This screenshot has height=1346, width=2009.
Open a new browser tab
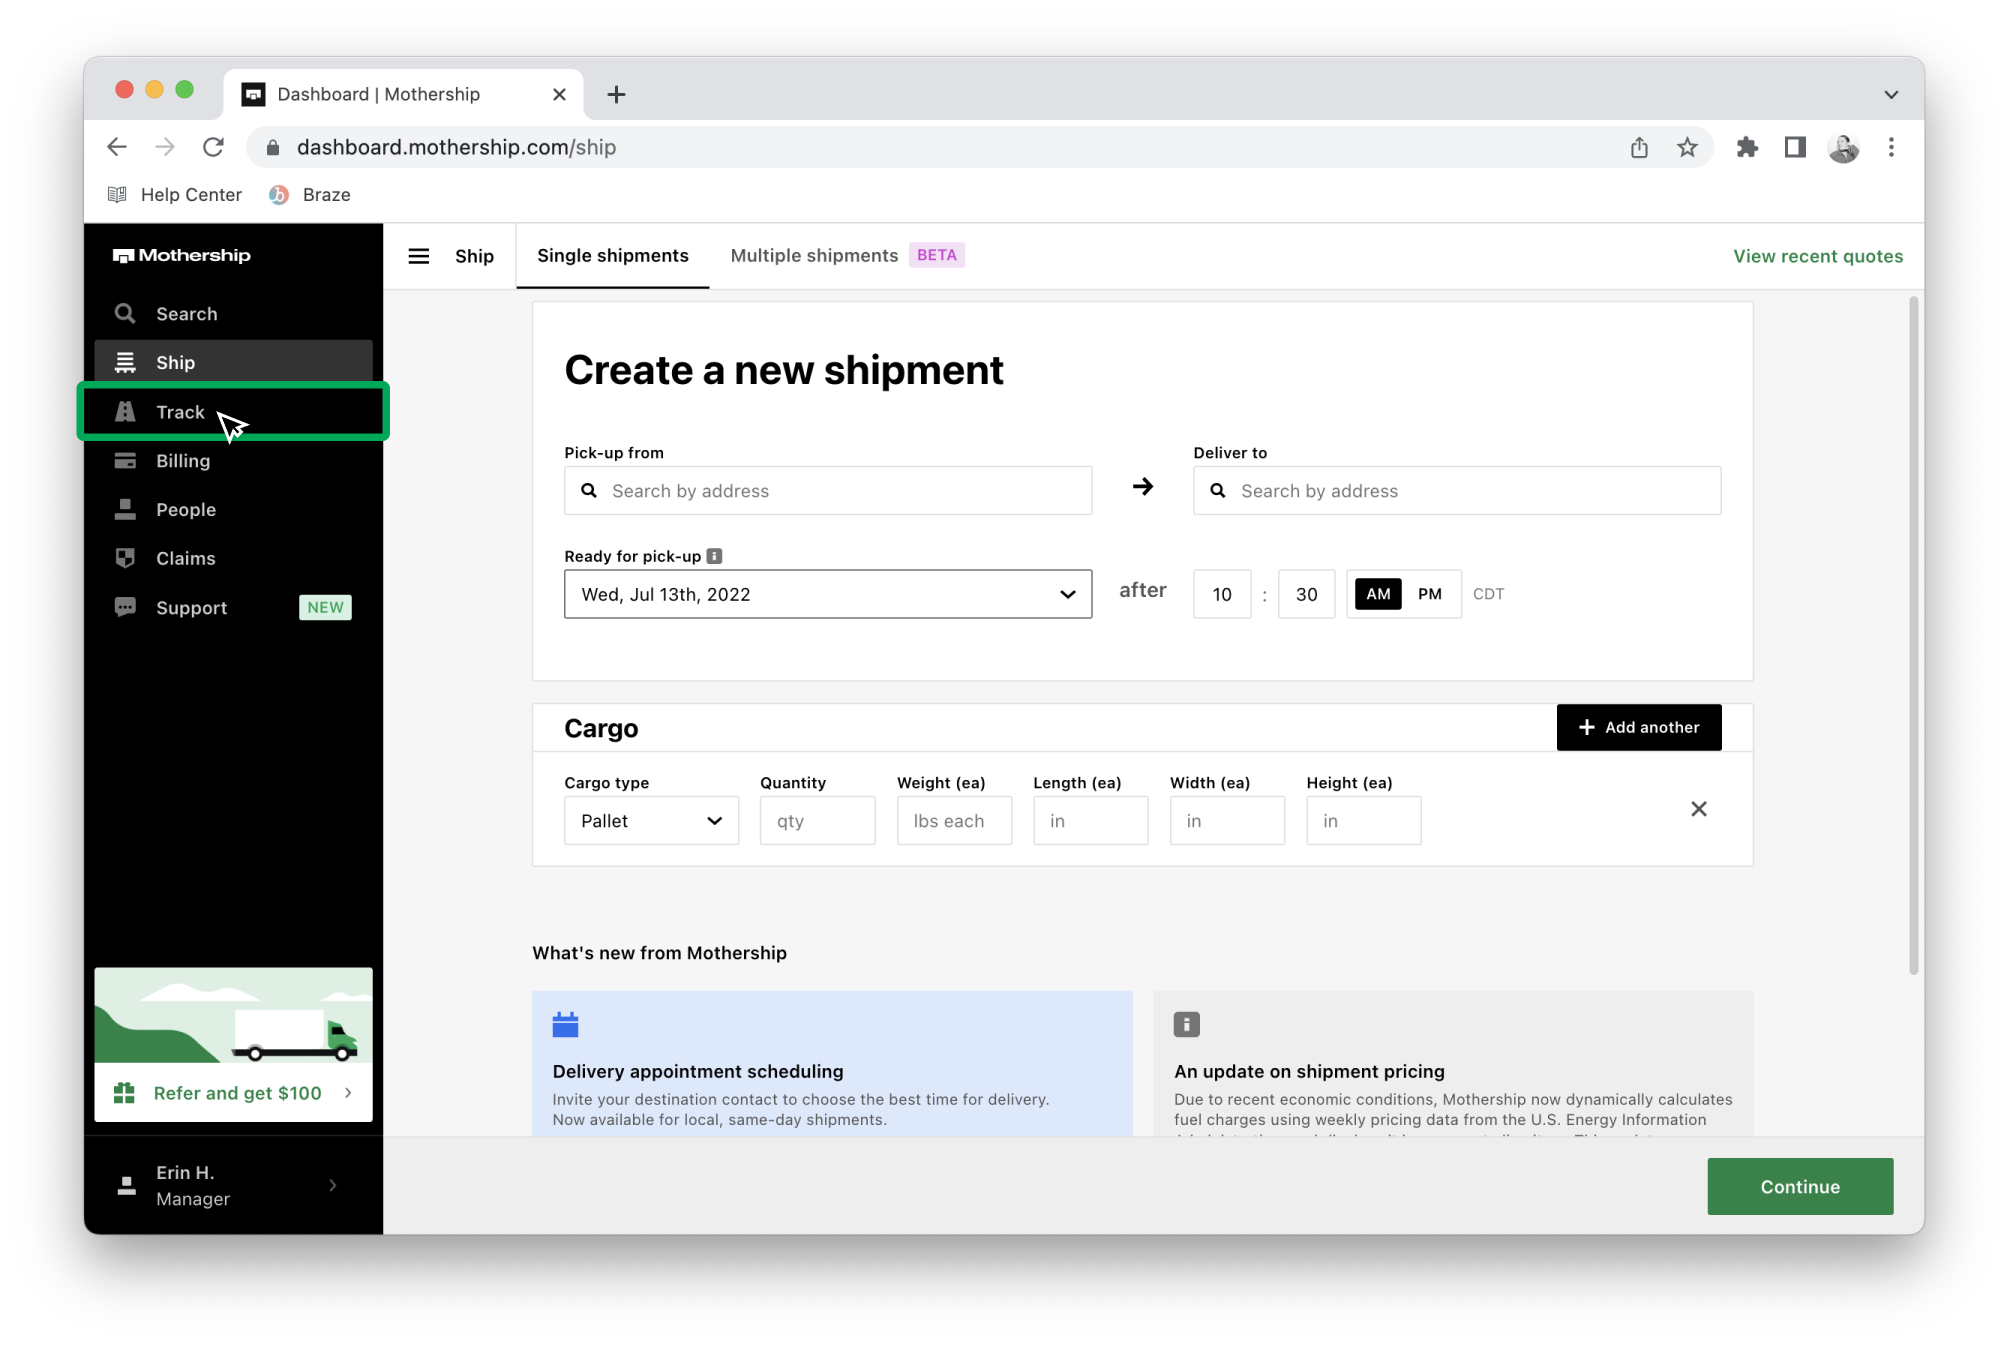click(x=616, y=94)
